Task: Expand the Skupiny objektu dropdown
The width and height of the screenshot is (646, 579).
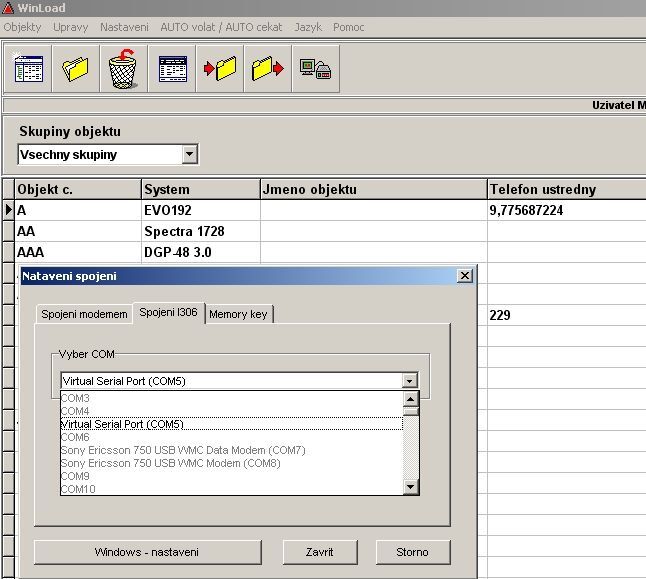Action: (190, 155)
